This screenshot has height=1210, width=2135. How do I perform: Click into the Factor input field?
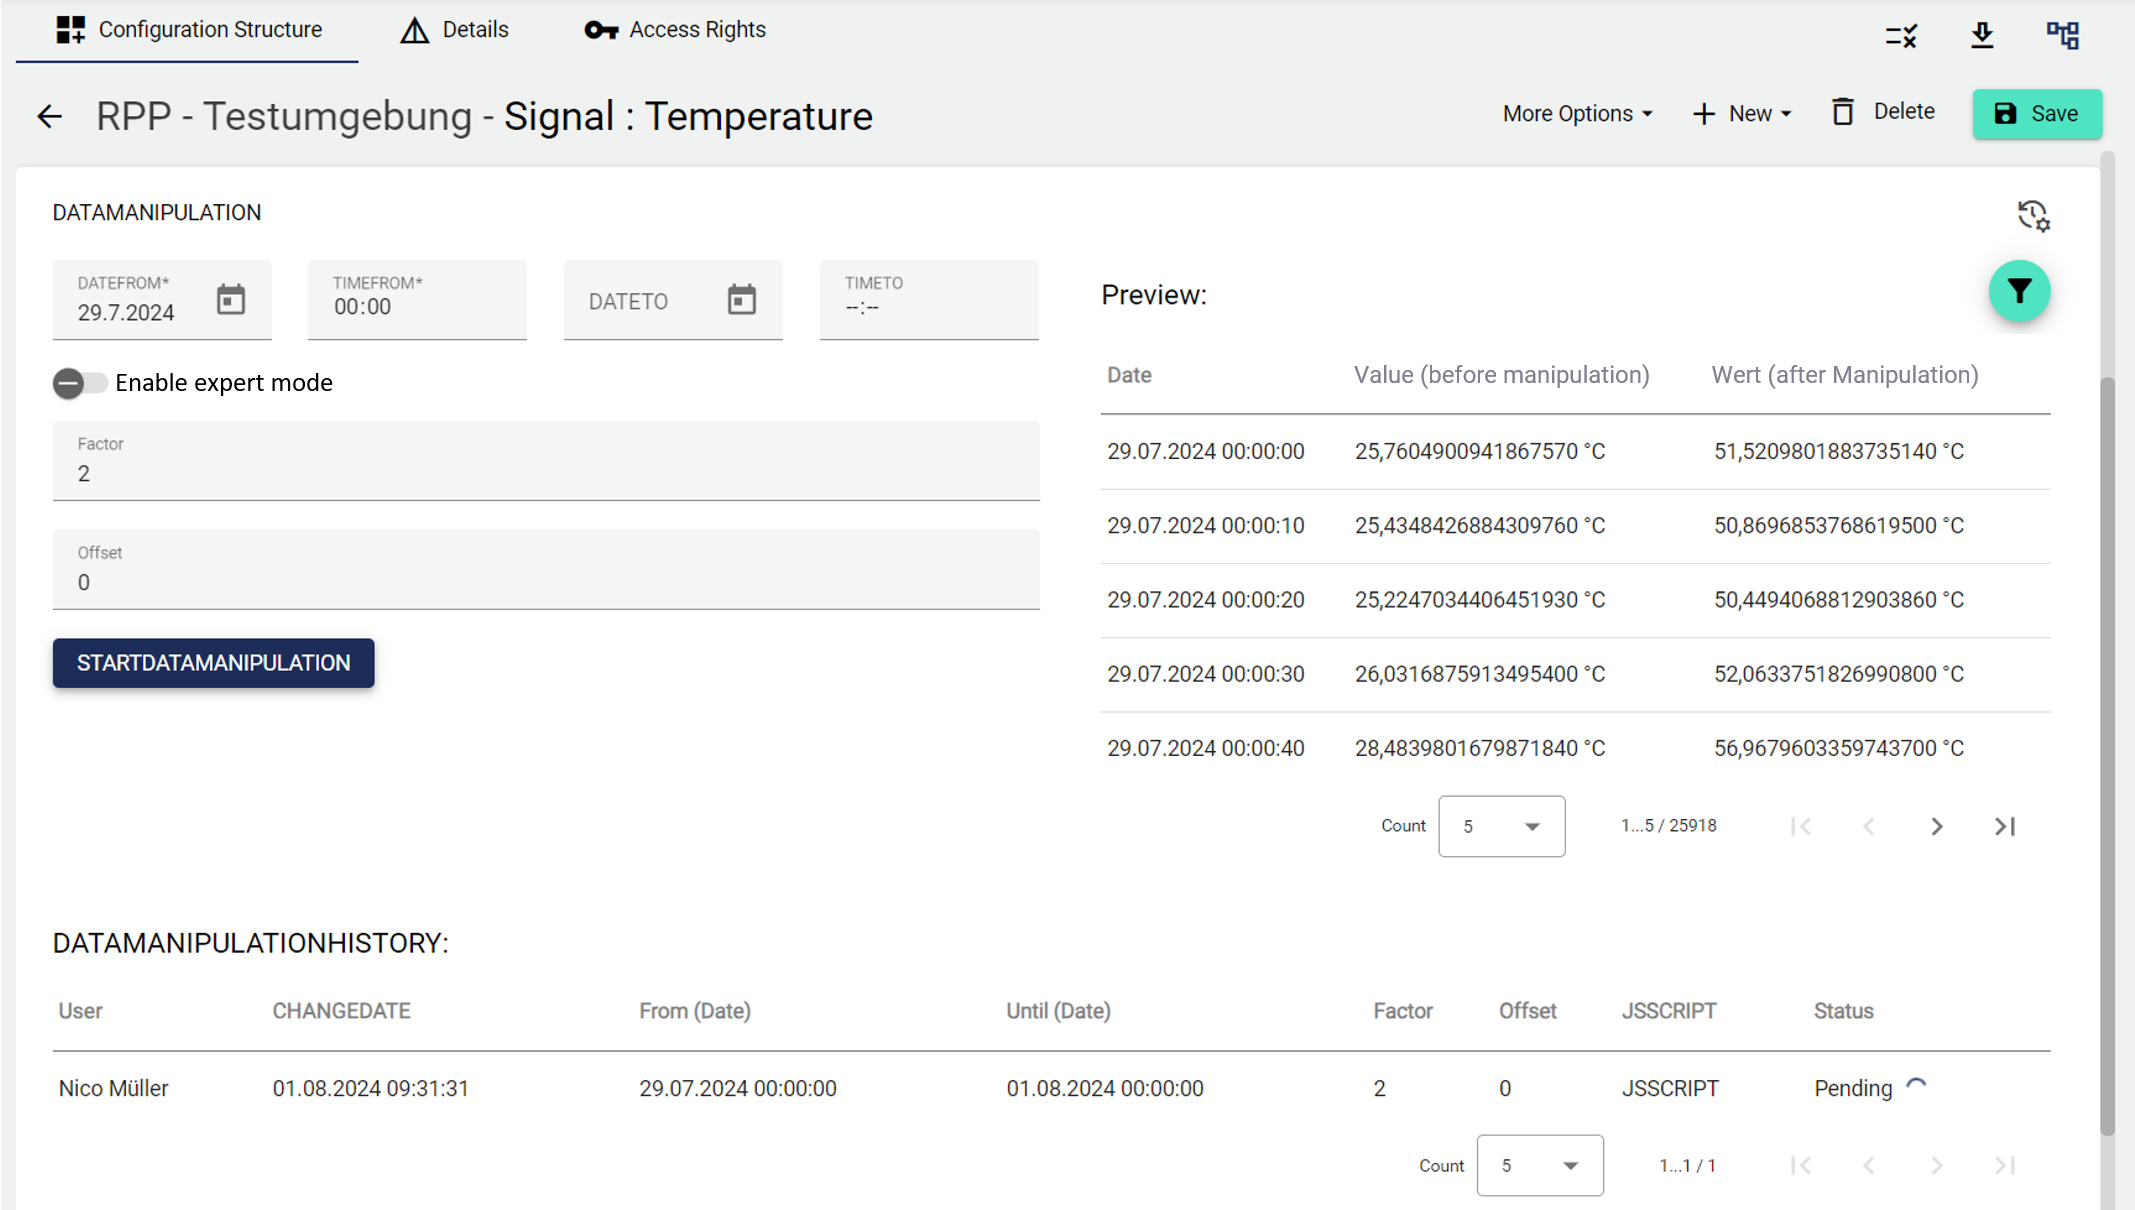[546, 473]
